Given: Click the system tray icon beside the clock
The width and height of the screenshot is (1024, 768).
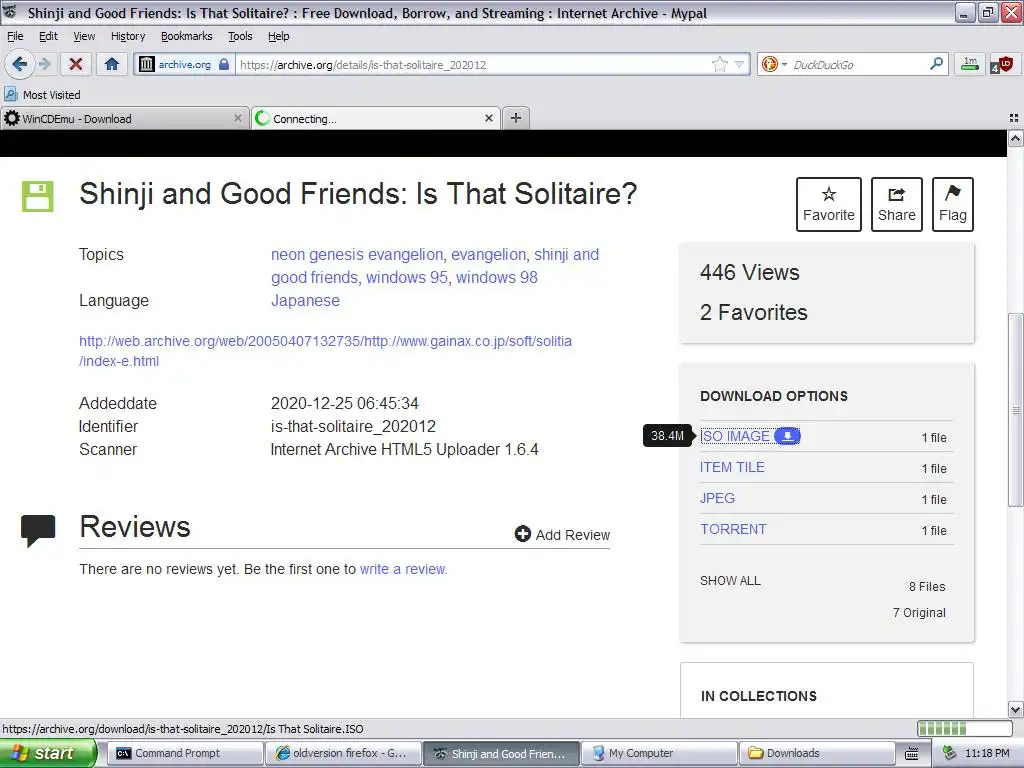Looking at the screenshot, I should click(x=950, y=753).
